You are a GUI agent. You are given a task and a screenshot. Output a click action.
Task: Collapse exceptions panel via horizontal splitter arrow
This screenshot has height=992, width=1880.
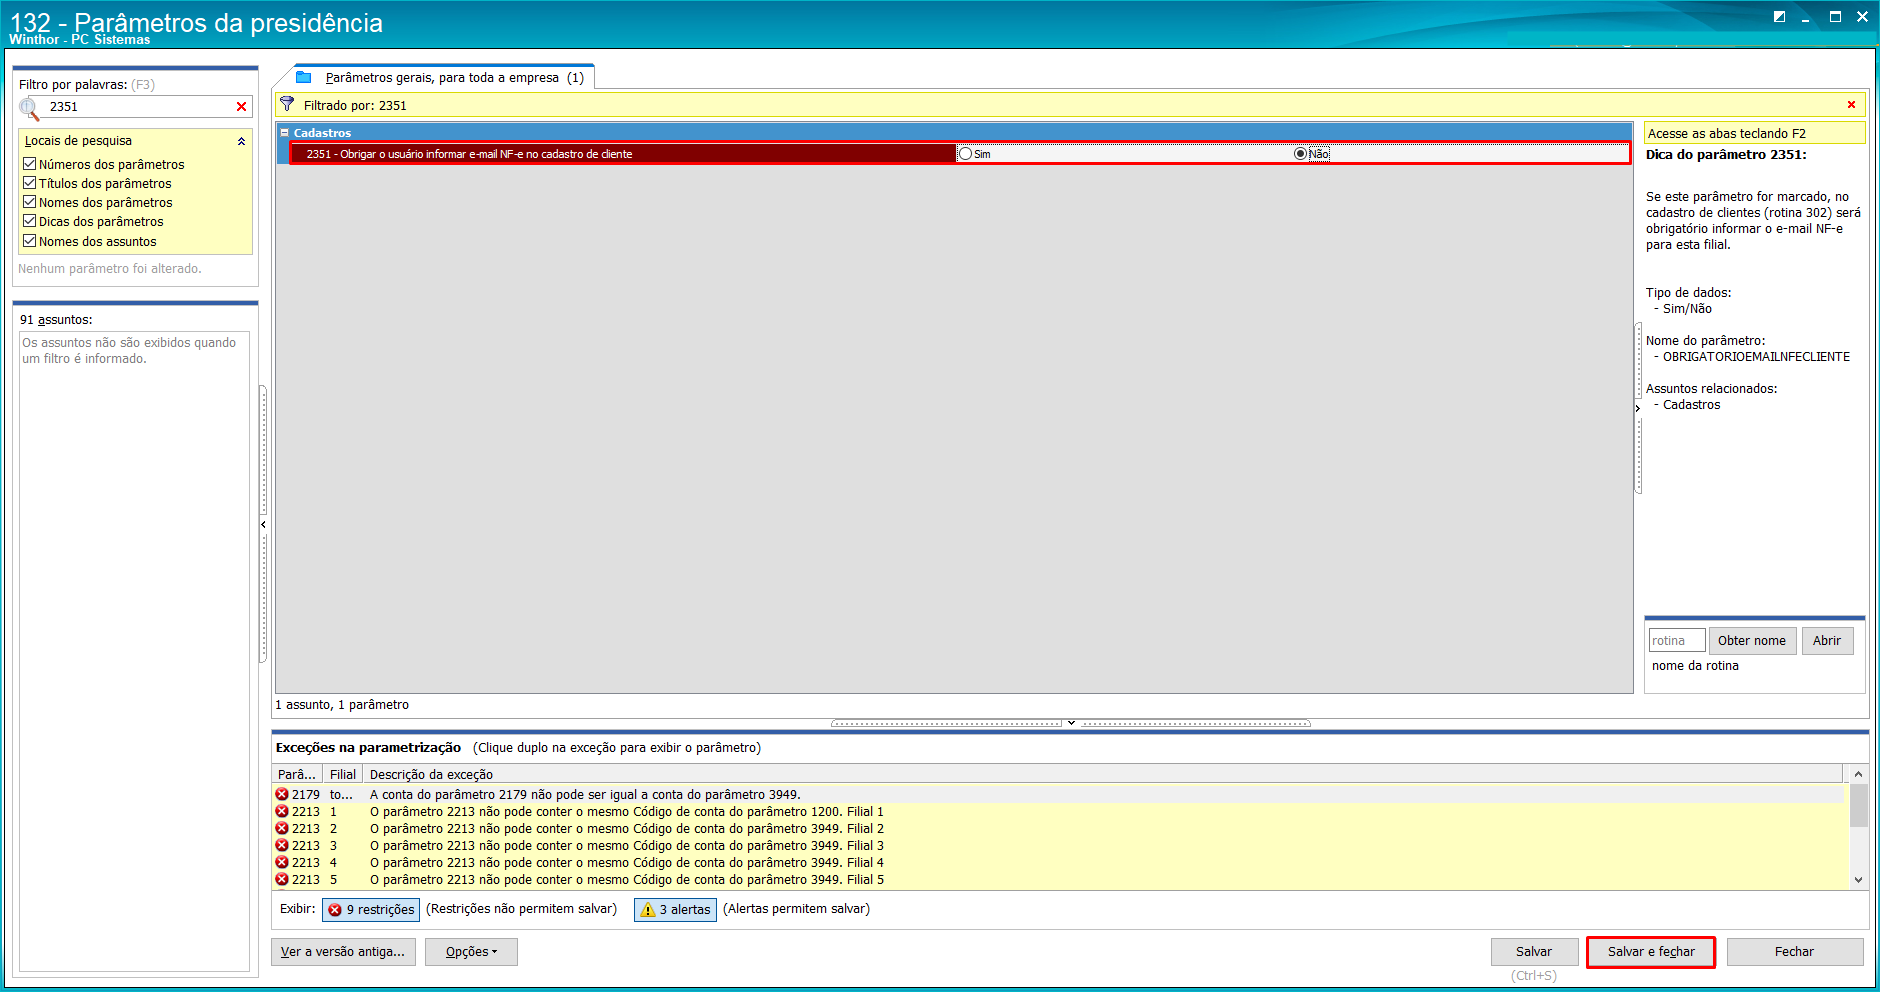pos(1071,722)
